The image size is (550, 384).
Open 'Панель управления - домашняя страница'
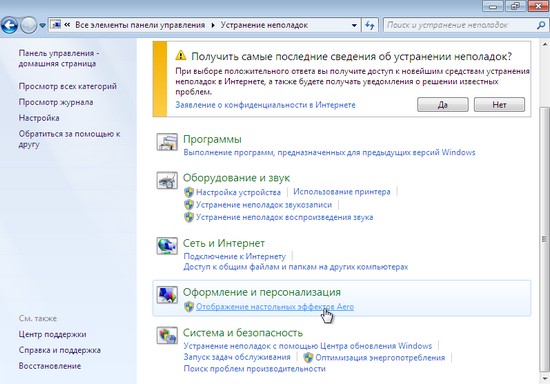[x=59, y=59]
